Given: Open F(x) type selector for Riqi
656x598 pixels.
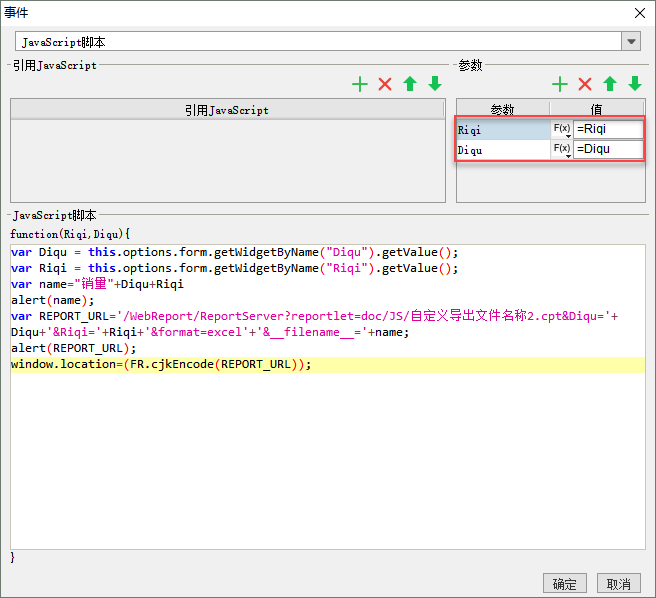Looking at the screenshot, I should point(561,129).
